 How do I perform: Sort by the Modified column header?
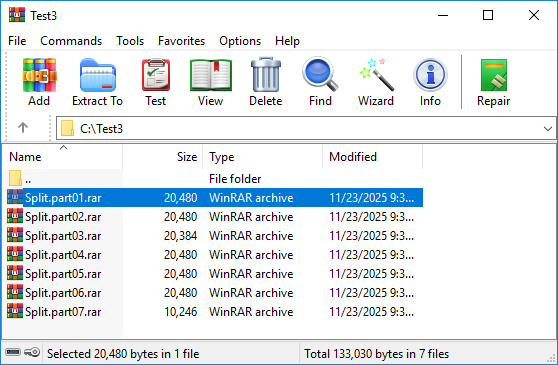(x=373, y=157)
